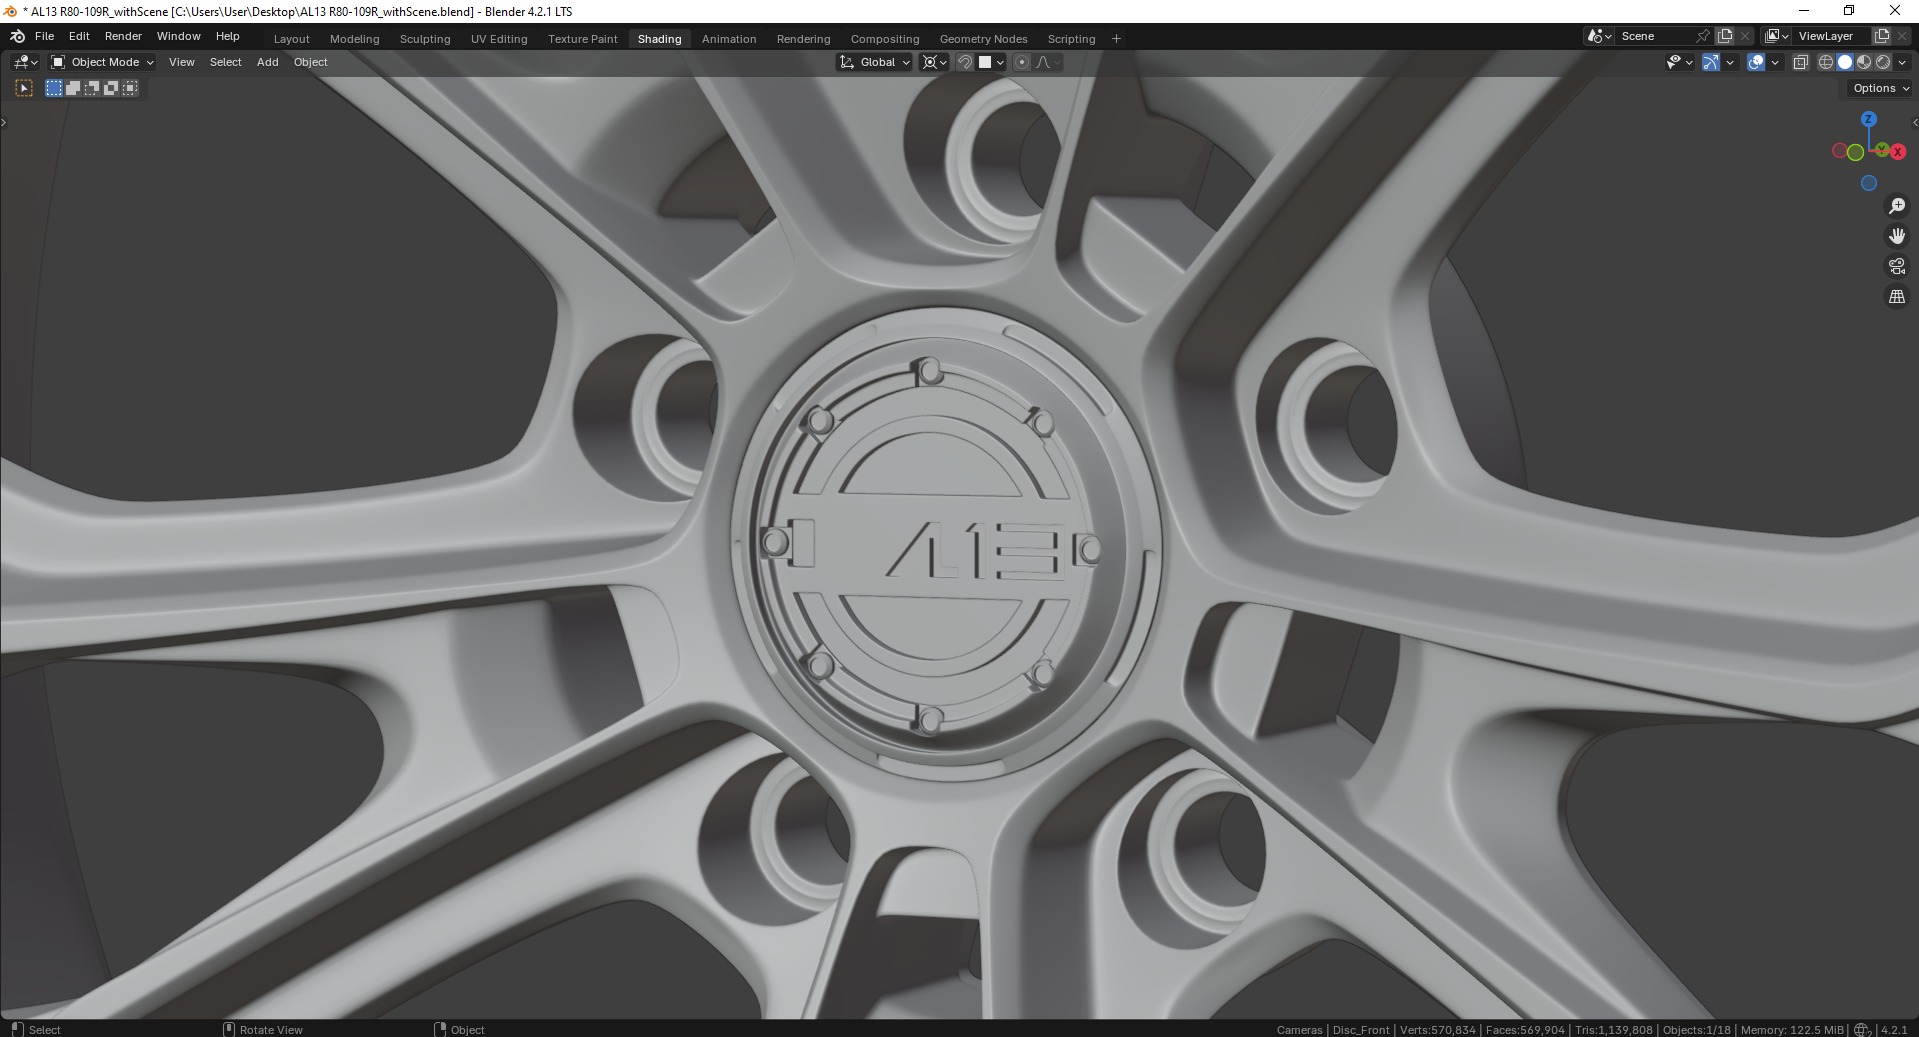The width and height of the screenshot is (1919, 1037).
Task: Switch to the Rendering workspace tab
Action: point(803,39)
